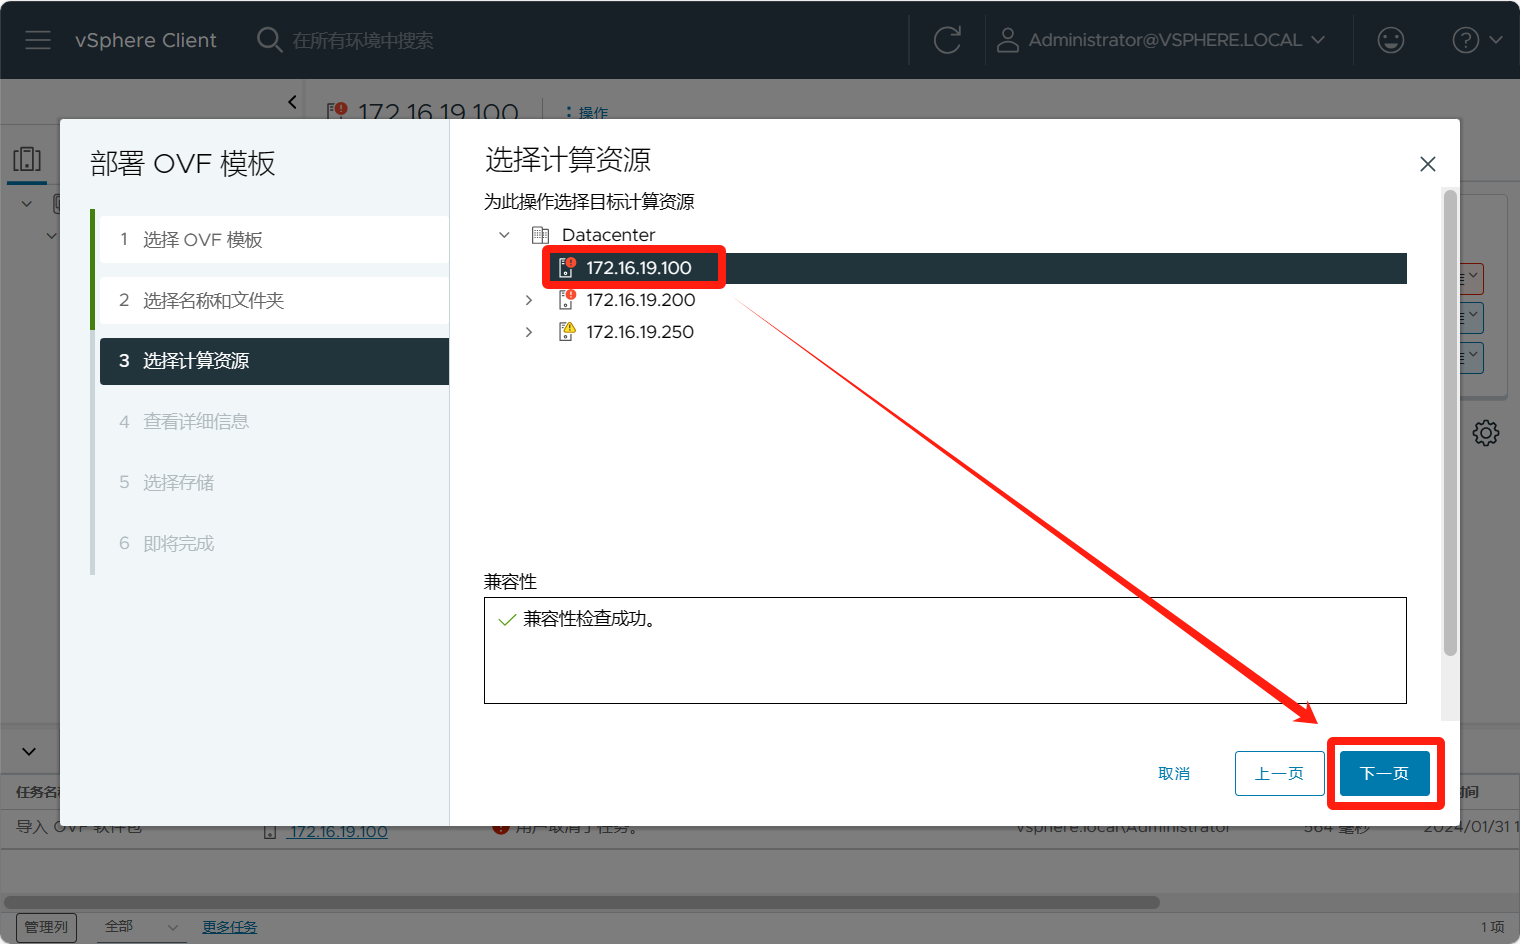Screen dimensions: 1520x944
Task: Go to step 2 选择名称和文件夹
Action: click(274, 301)
